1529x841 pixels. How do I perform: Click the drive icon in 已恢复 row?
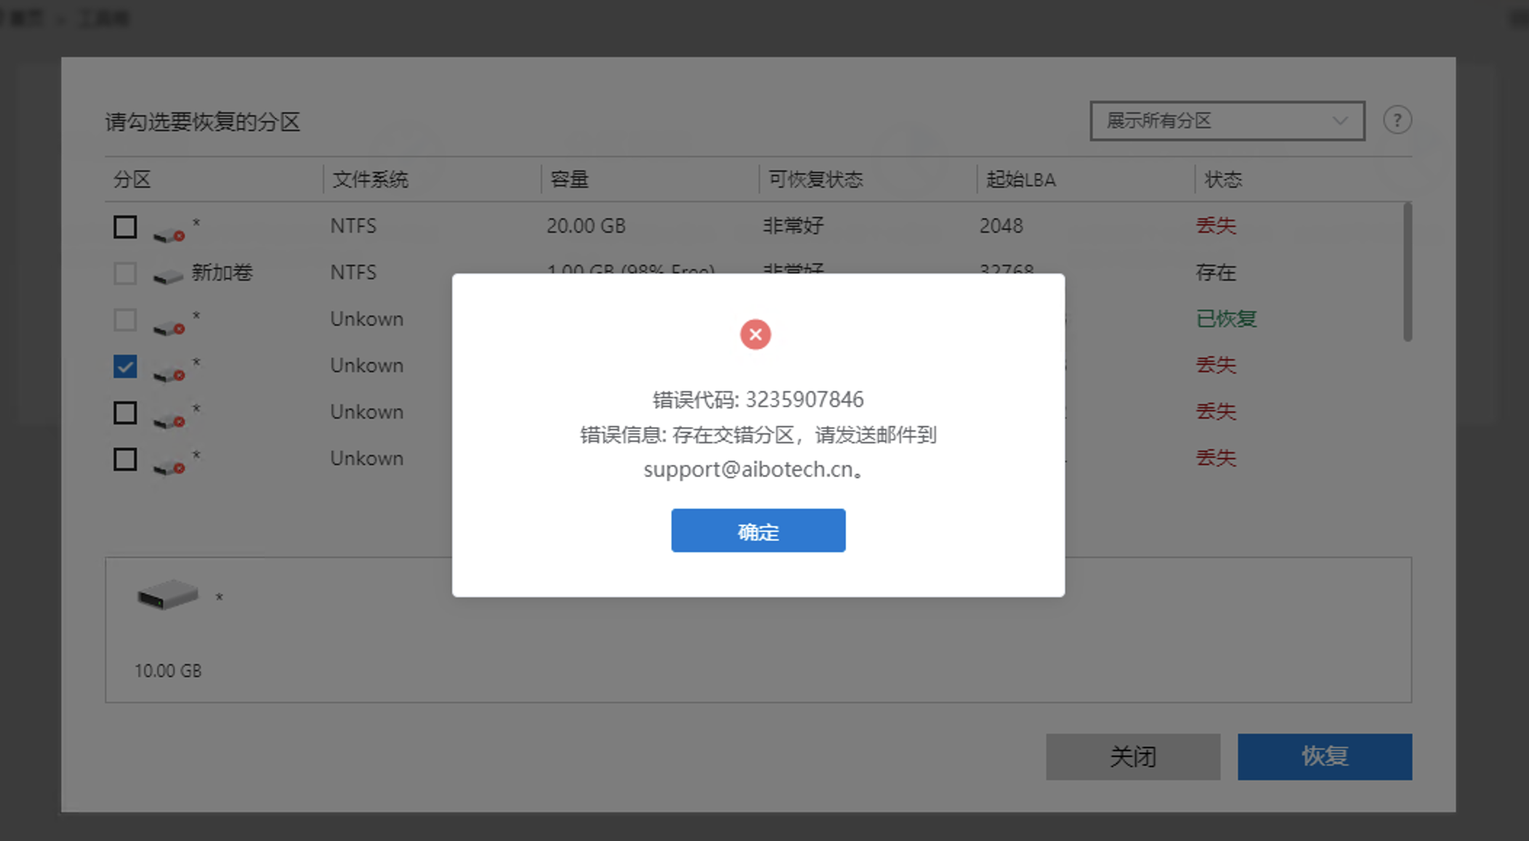click(x=168, y=327)
